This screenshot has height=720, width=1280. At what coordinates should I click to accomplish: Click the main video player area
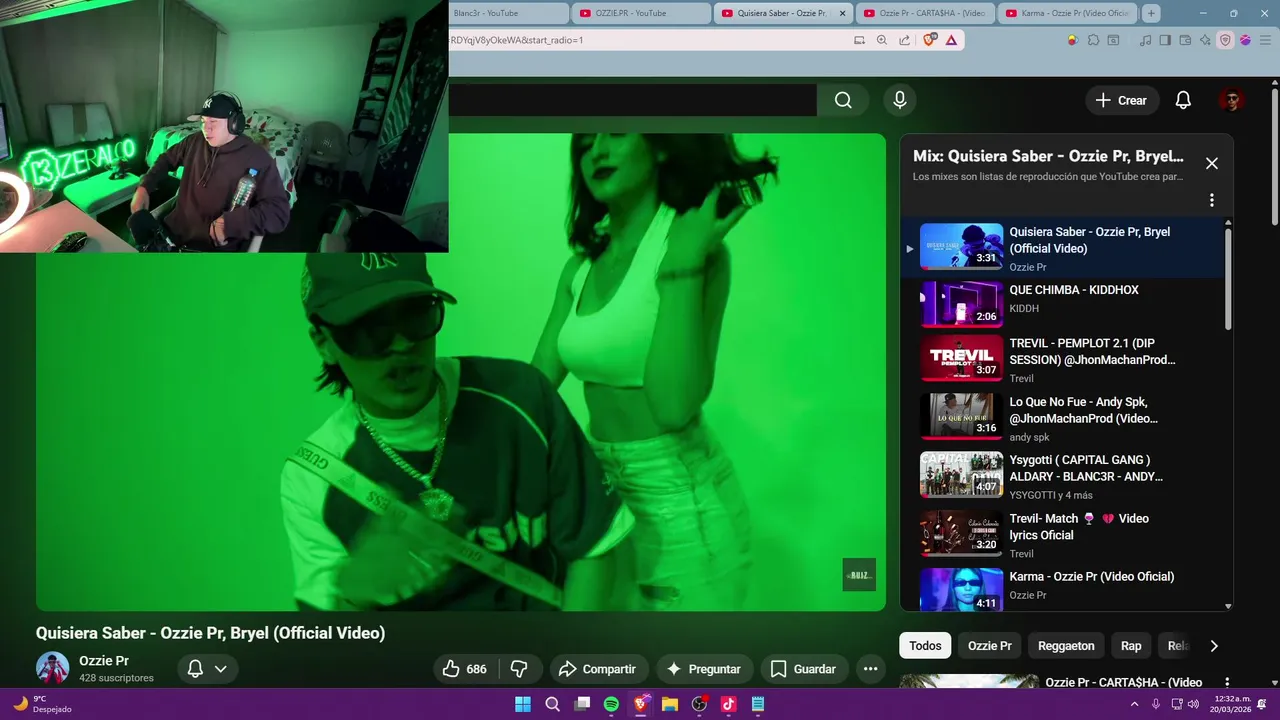(x=461, y=372)
